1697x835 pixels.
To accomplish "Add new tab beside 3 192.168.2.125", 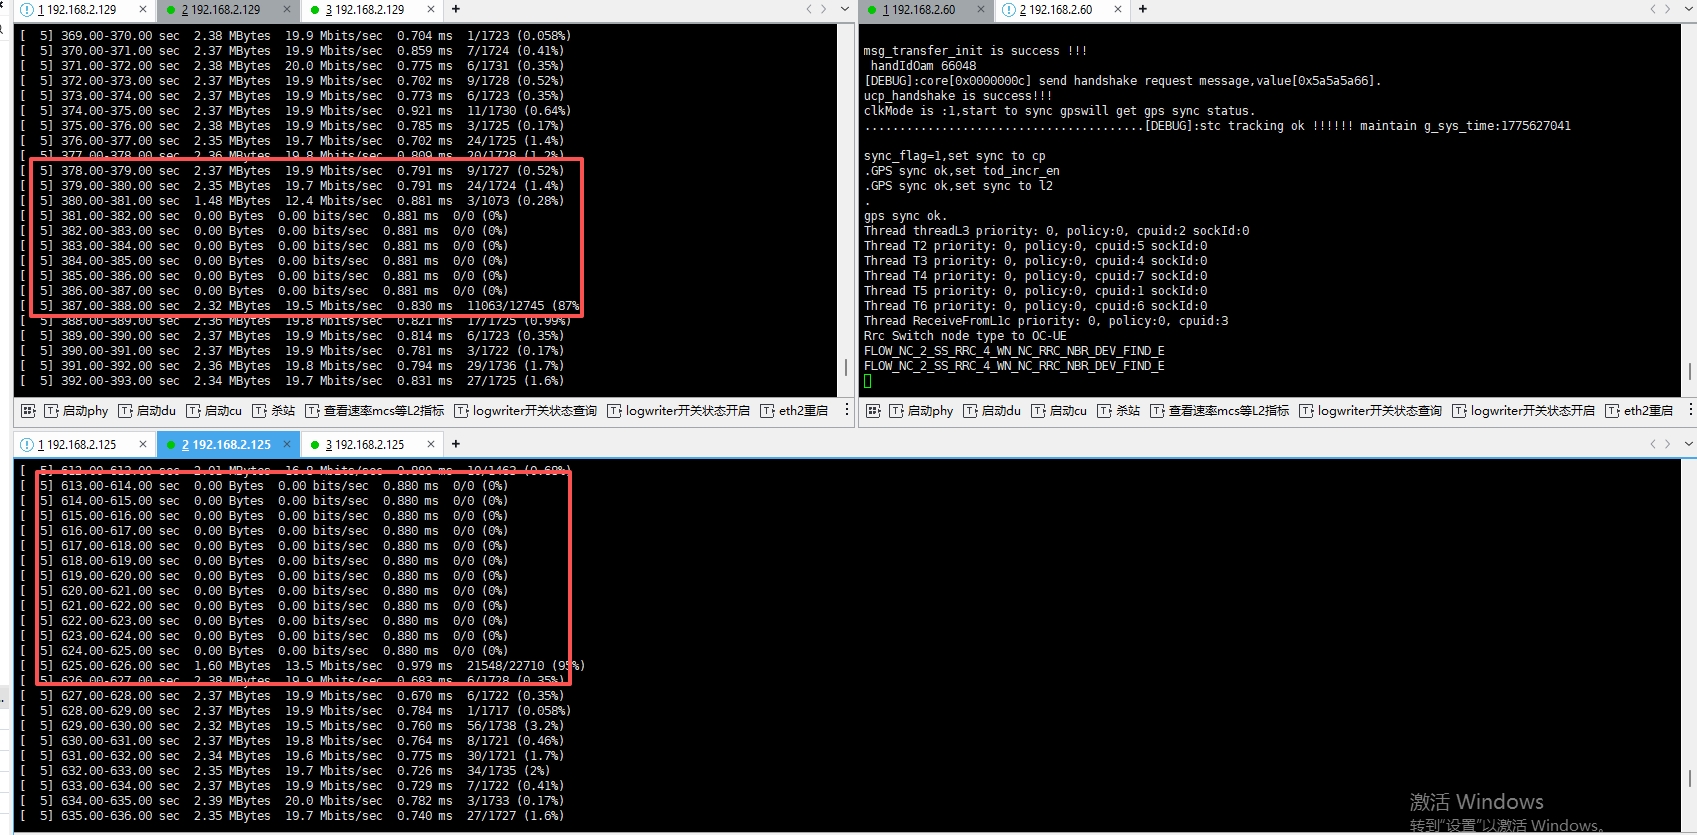I will point(456,444).
